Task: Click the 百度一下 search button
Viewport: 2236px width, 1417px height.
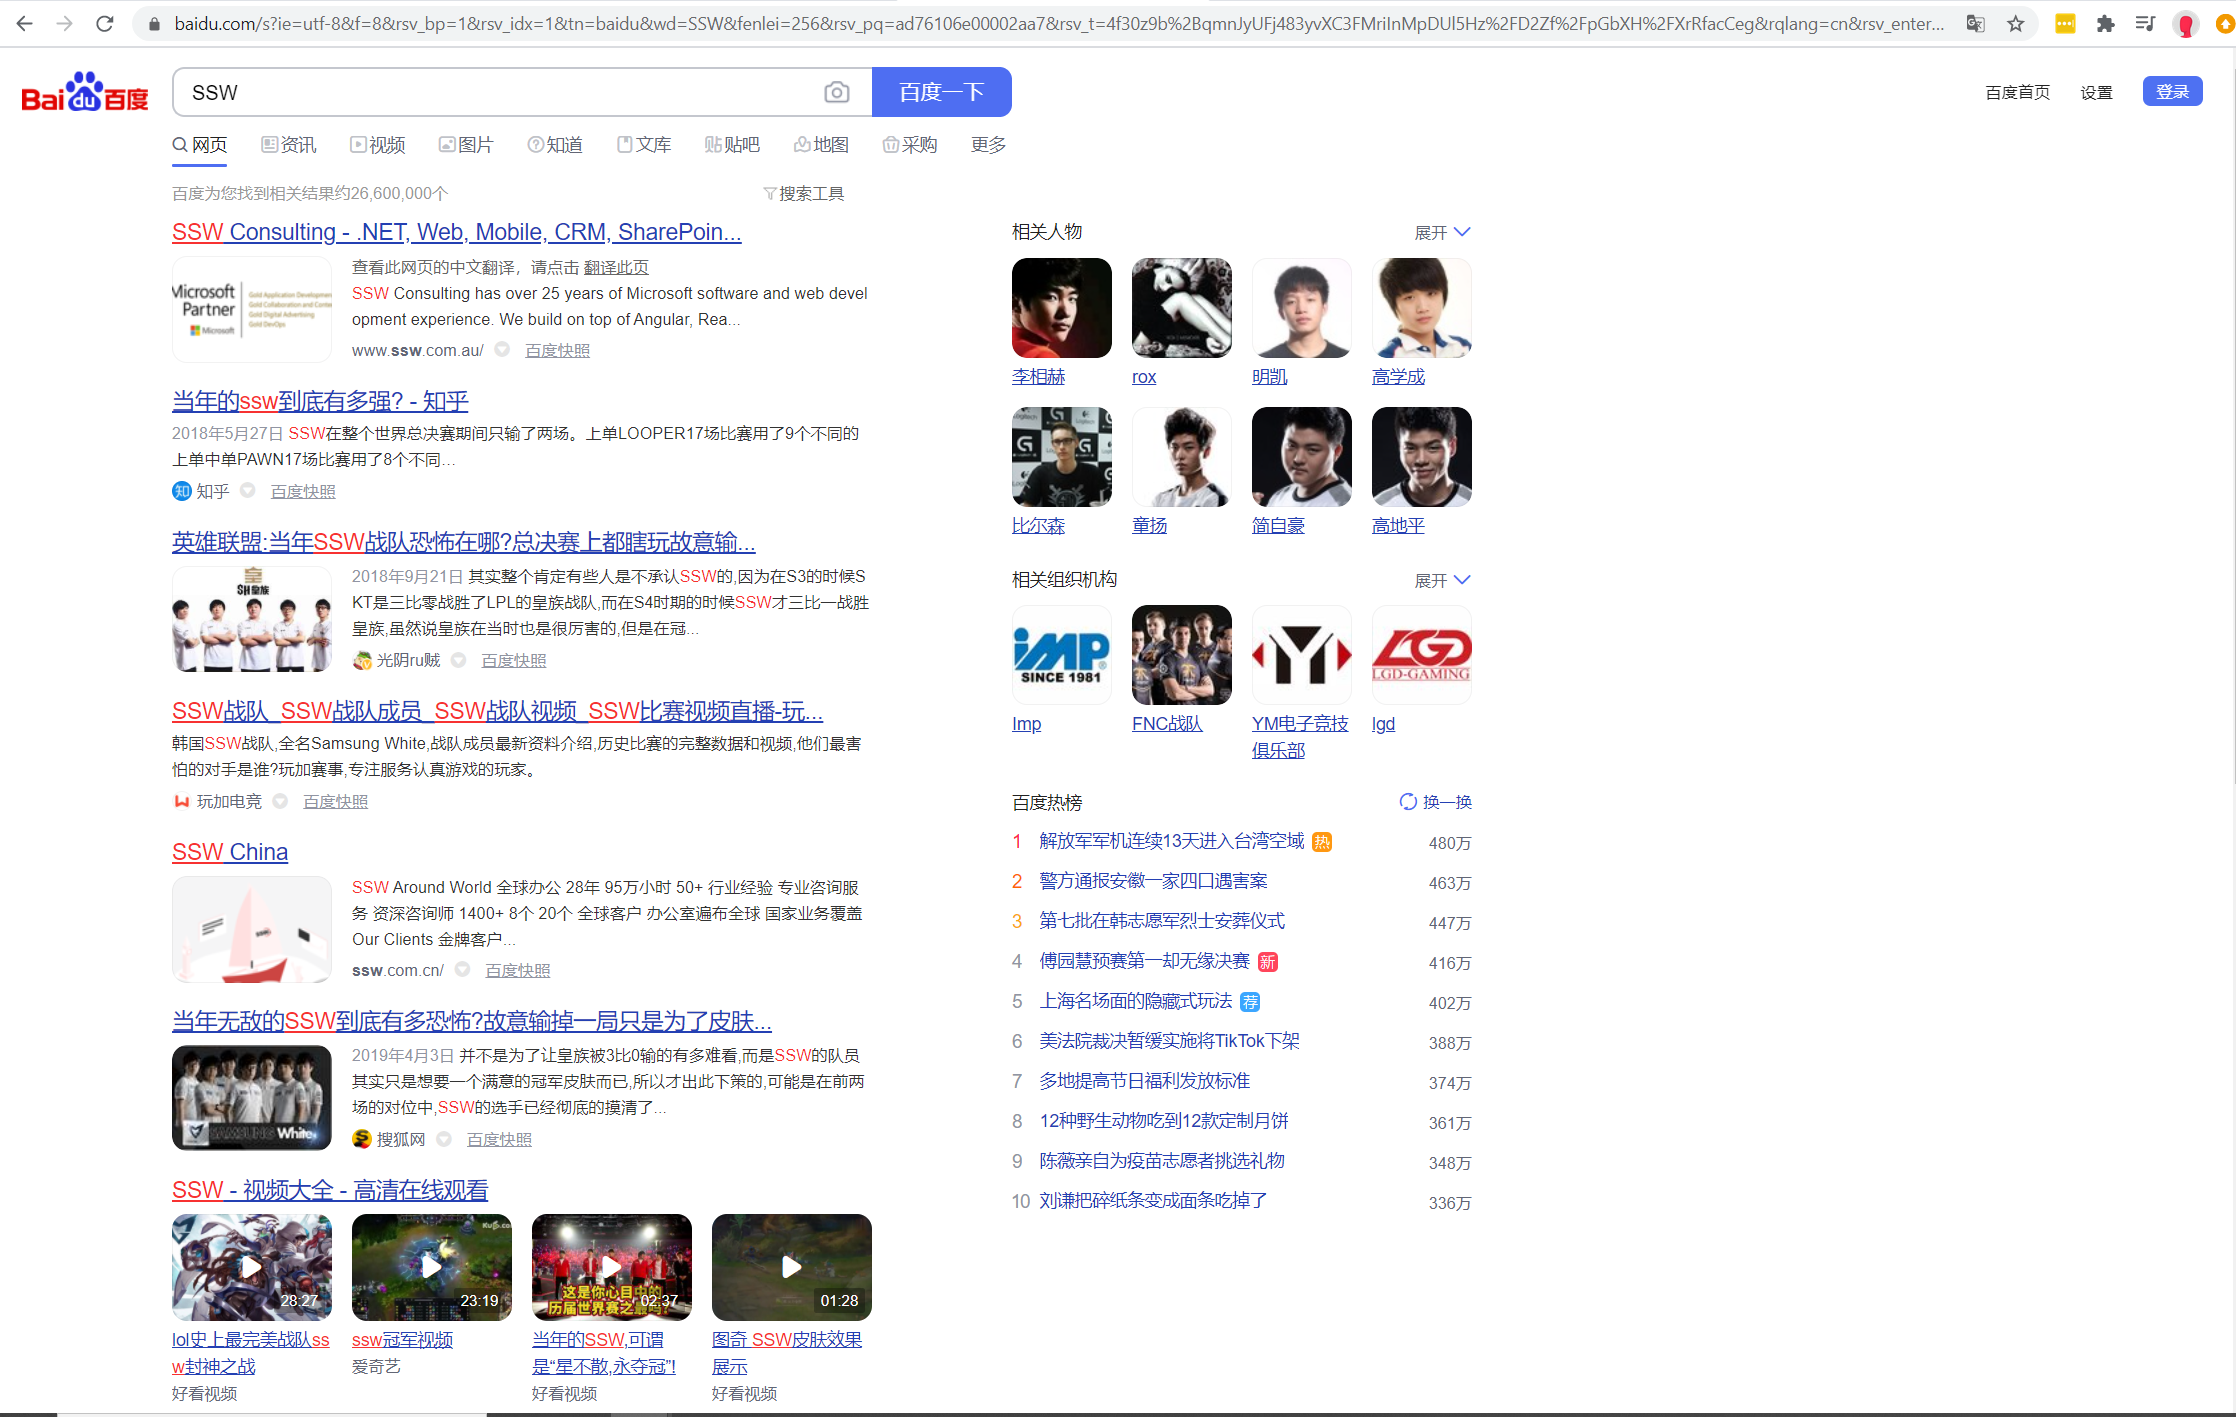Action: 941,91
